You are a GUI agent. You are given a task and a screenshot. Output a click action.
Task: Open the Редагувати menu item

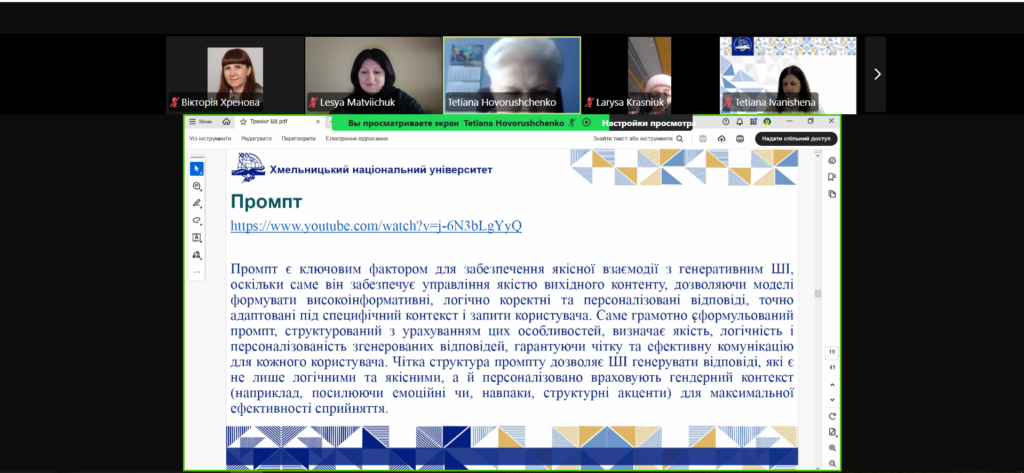click(x=255, y=138)
